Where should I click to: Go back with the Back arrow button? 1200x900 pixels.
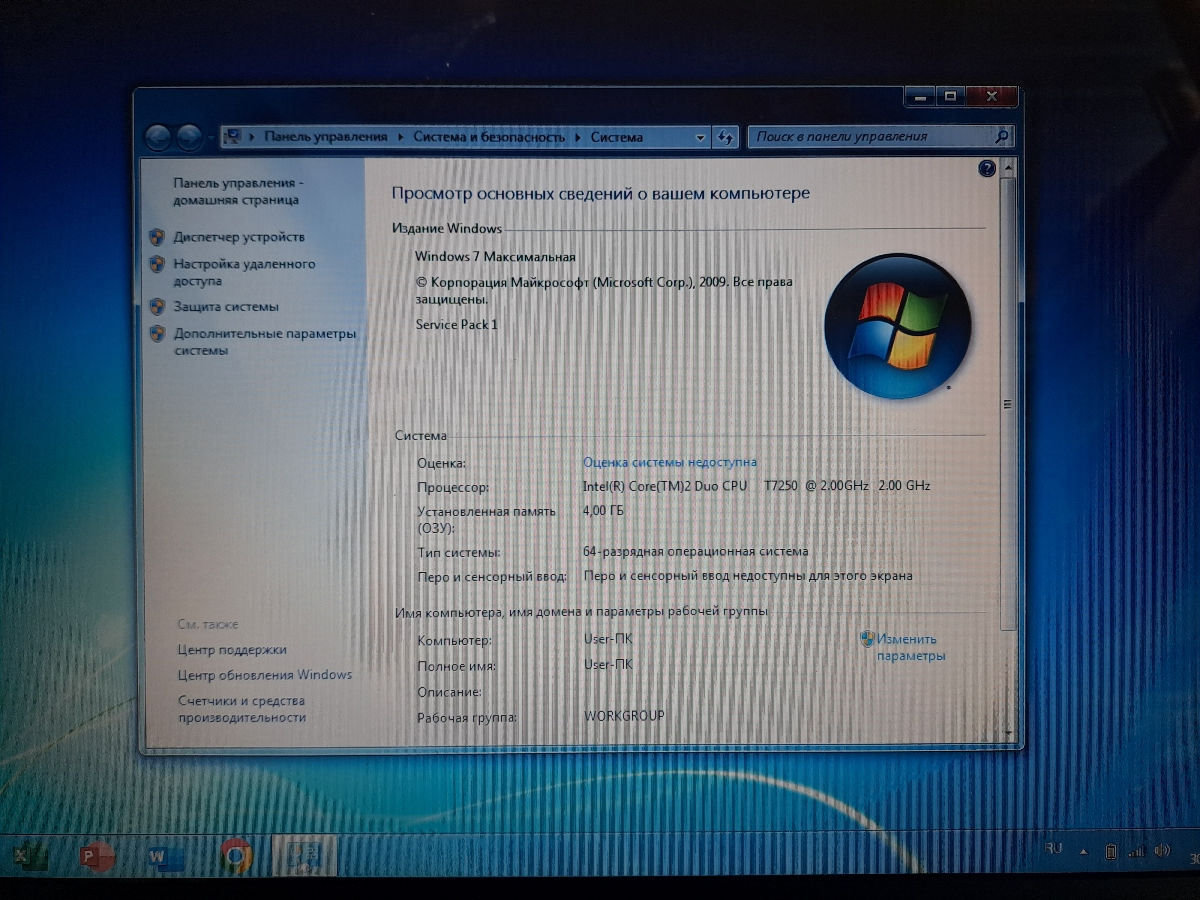[158, 137]
